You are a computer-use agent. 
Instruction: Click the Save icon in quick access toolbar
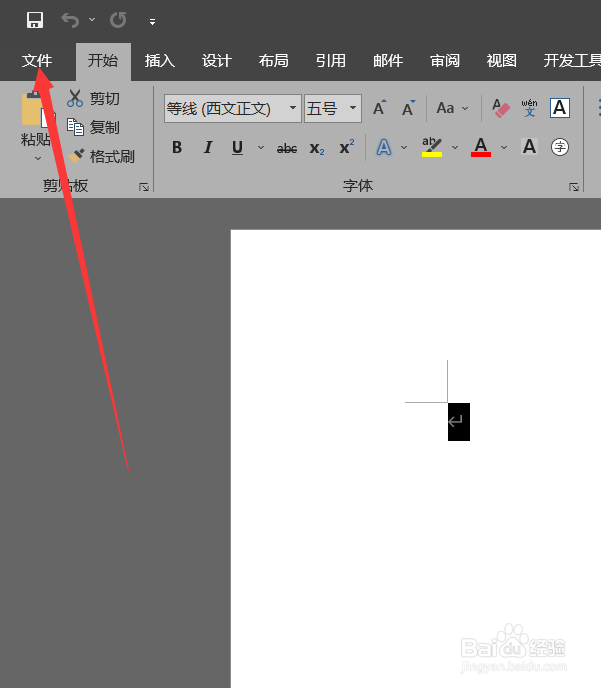[35, 20]
